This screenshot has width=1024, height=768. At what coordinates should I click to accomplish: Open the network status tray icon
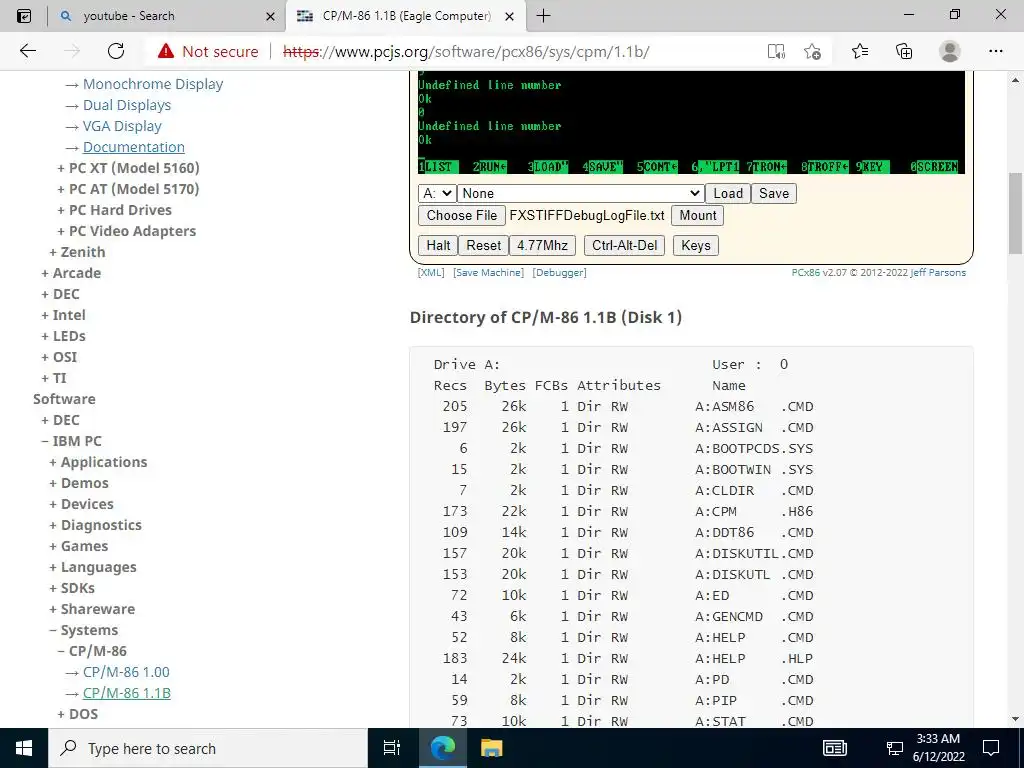click(894, 748)
